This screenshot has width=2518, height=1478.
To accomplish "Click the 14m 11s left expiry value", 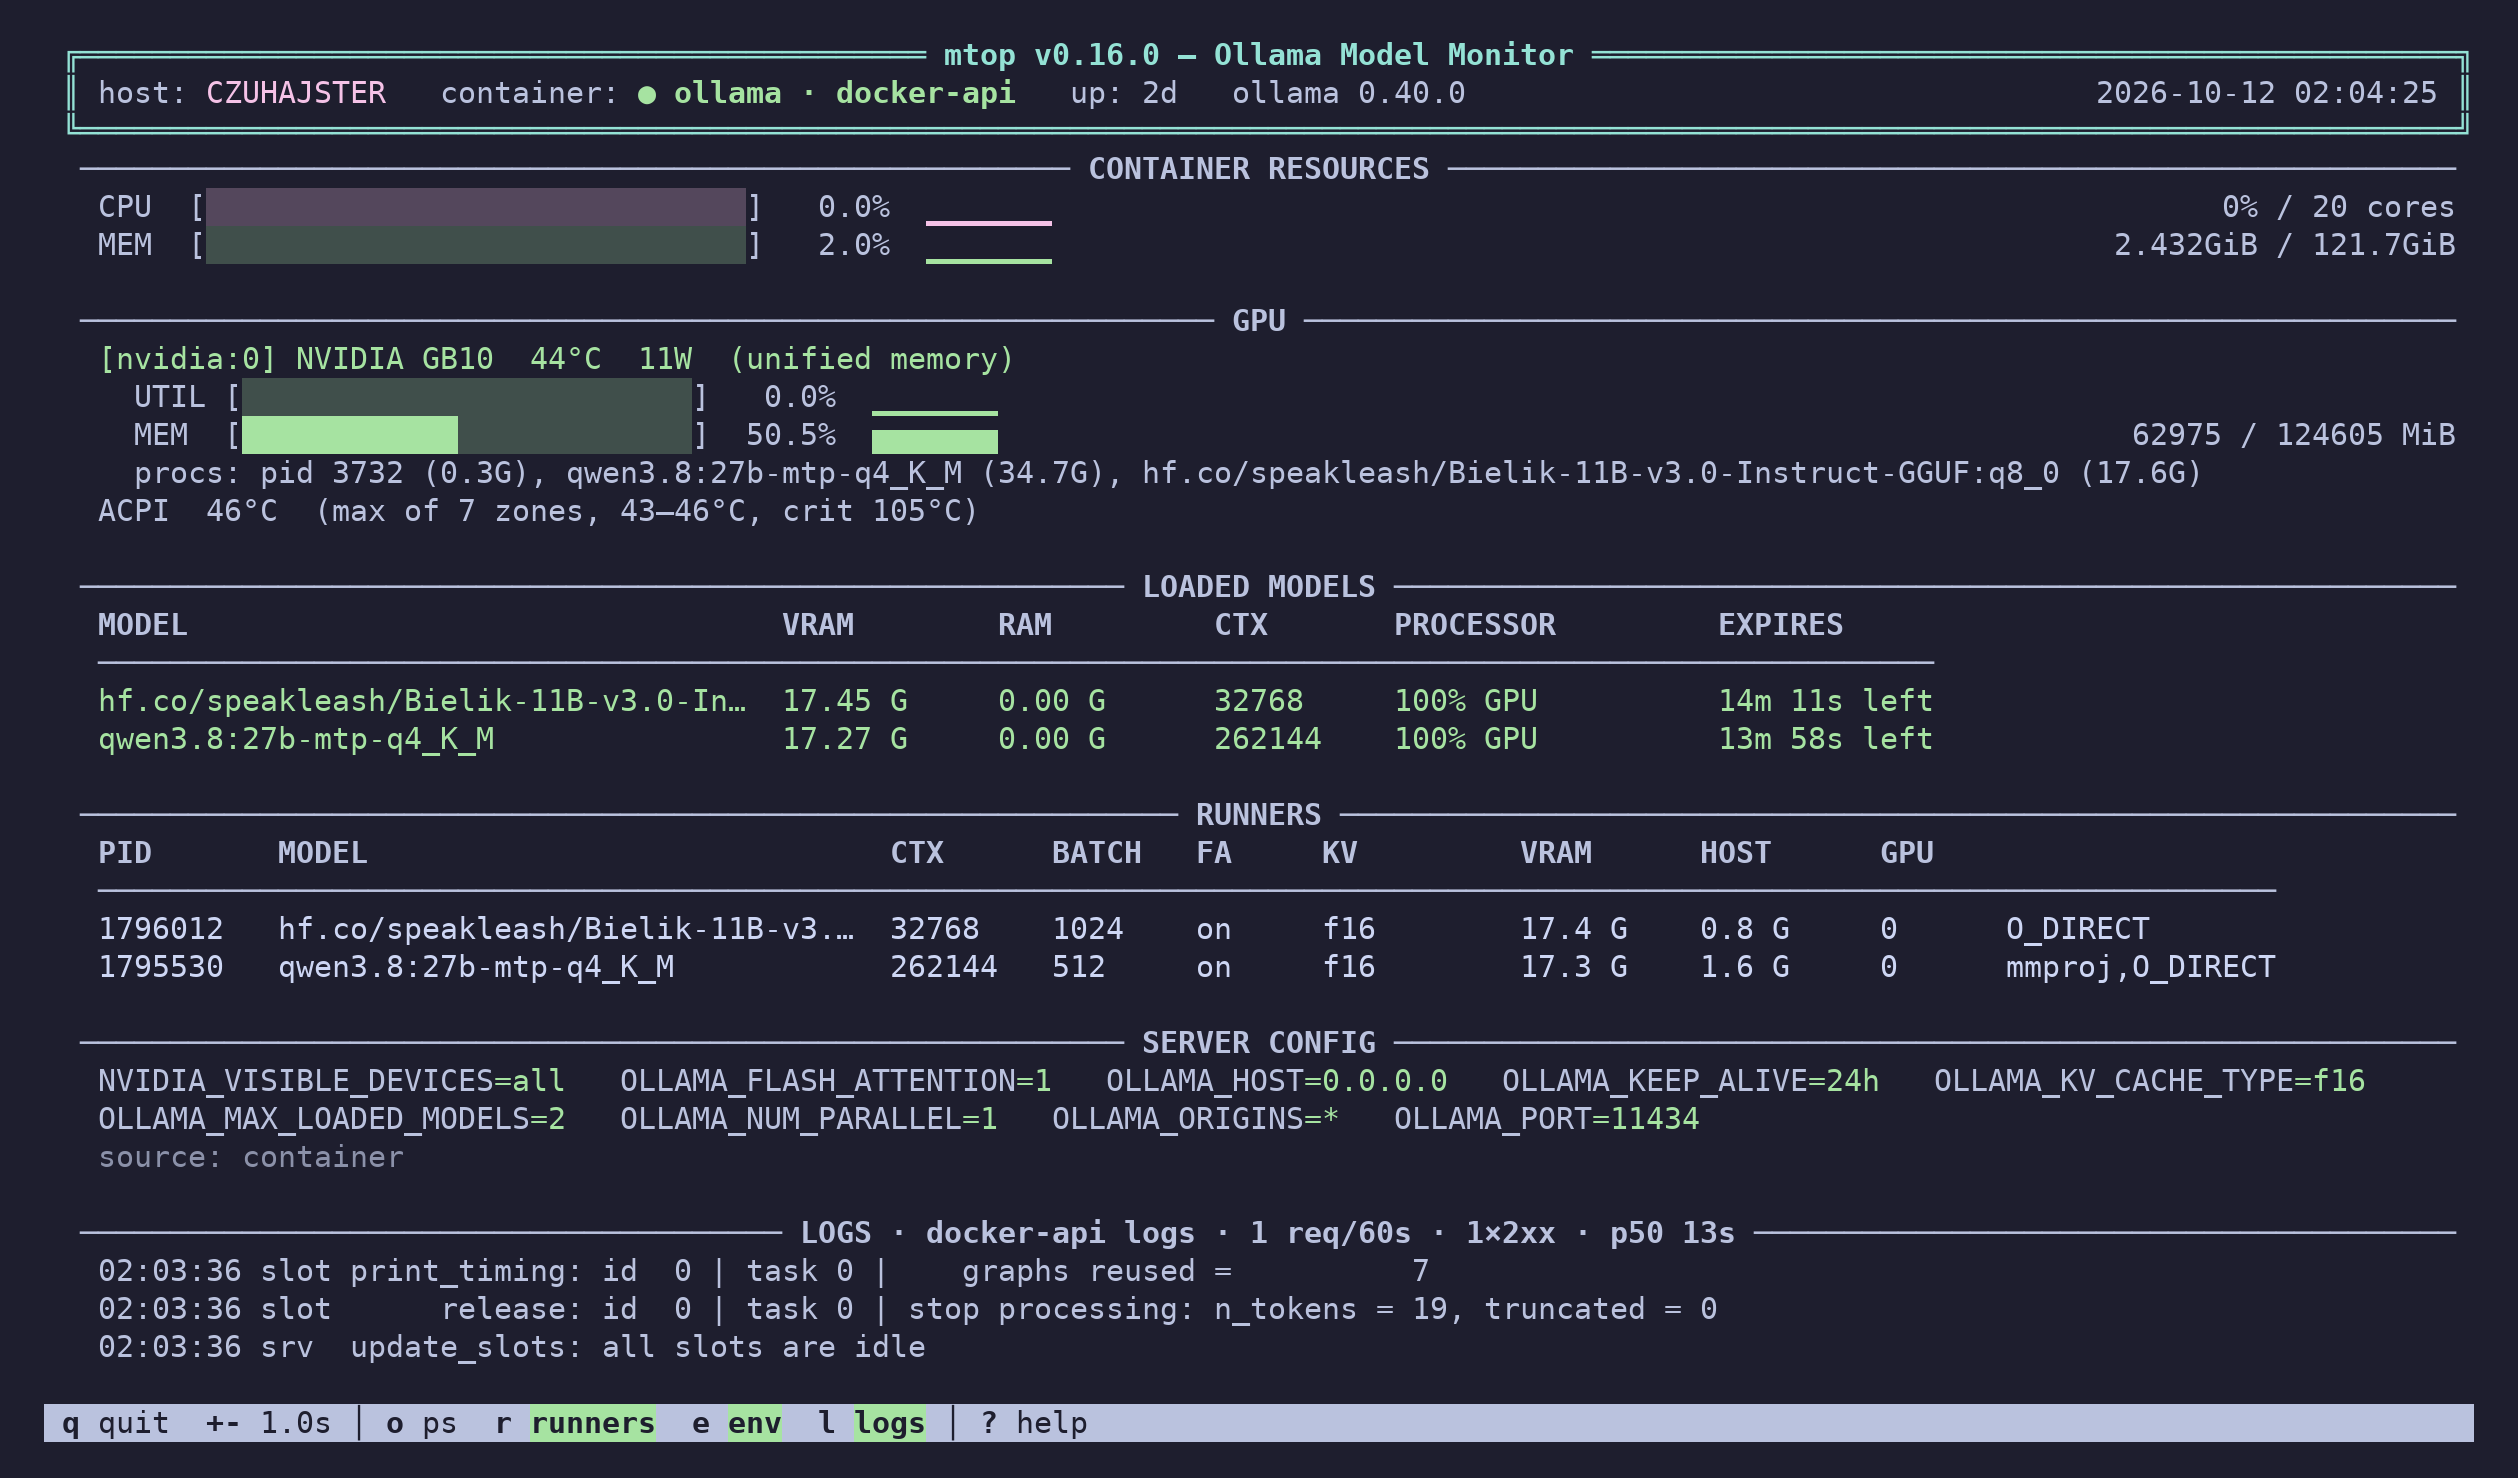I will click(x=1825, y=701).
